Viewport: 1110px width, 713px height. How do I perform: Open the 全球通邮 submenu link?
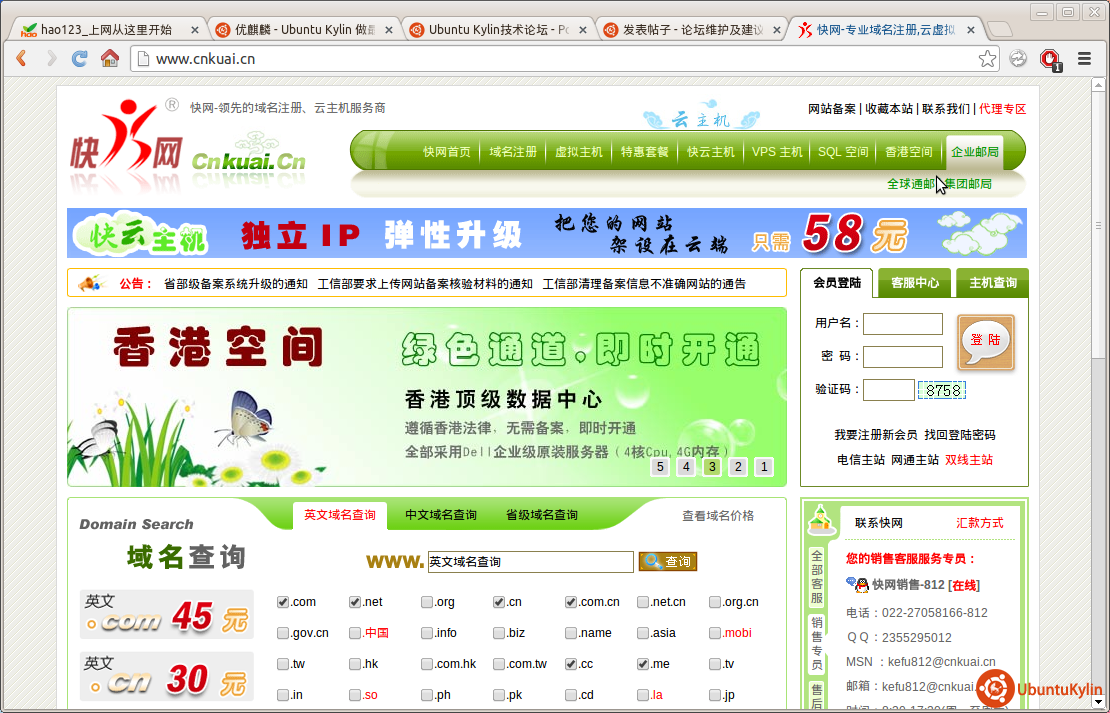point(910,184)
